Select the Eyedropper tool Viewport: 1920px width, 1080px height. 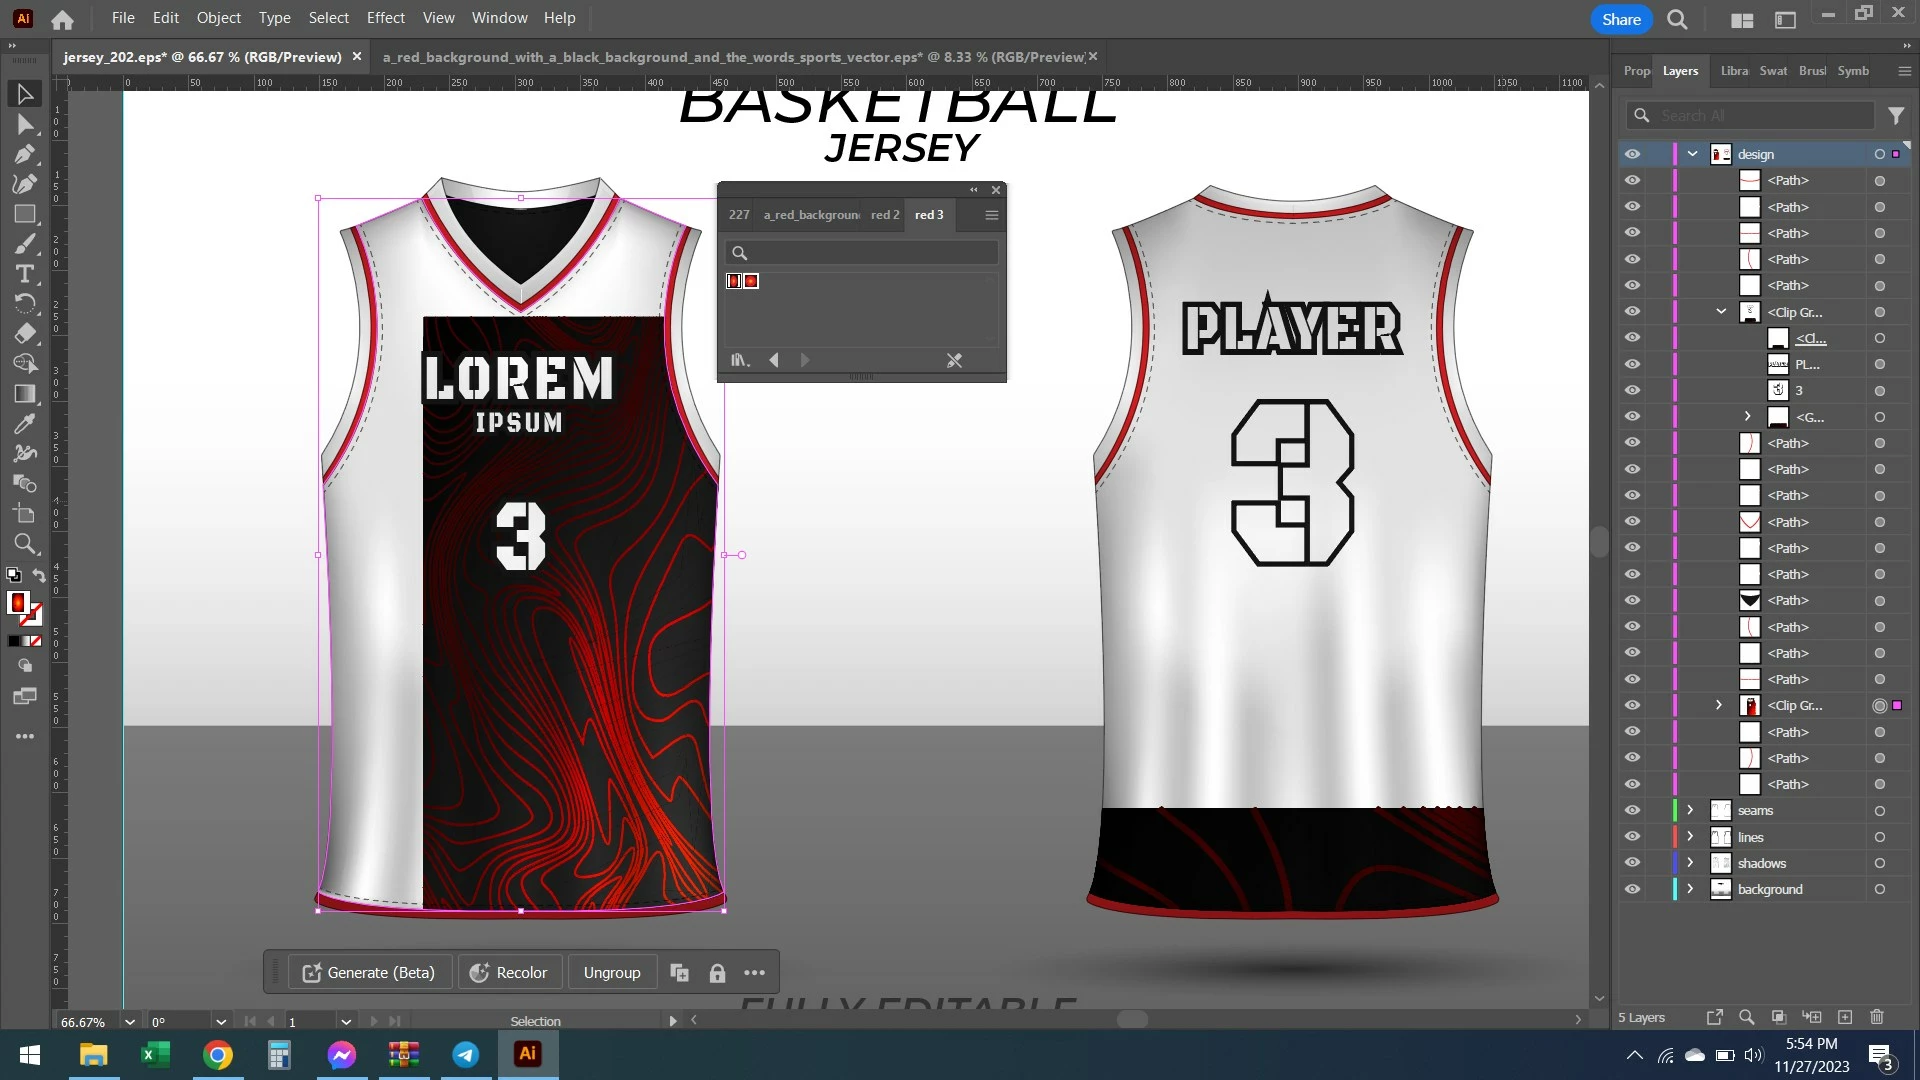click(x=25, y=423)
